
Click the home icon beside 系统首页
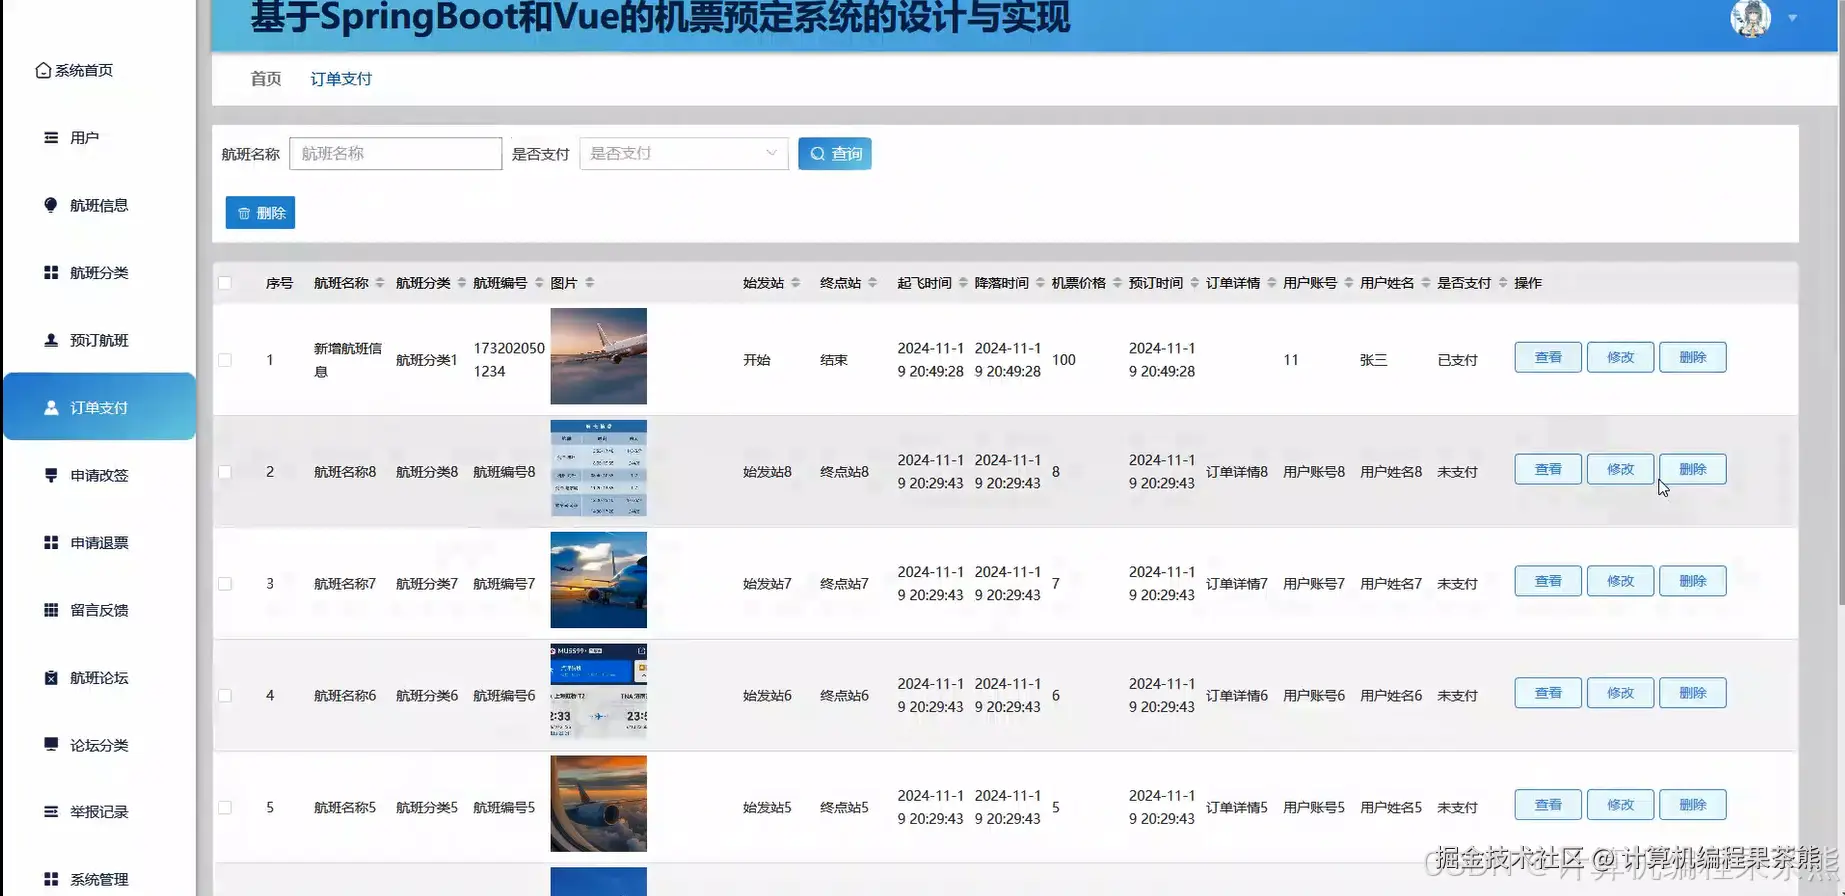coord(43,70)
